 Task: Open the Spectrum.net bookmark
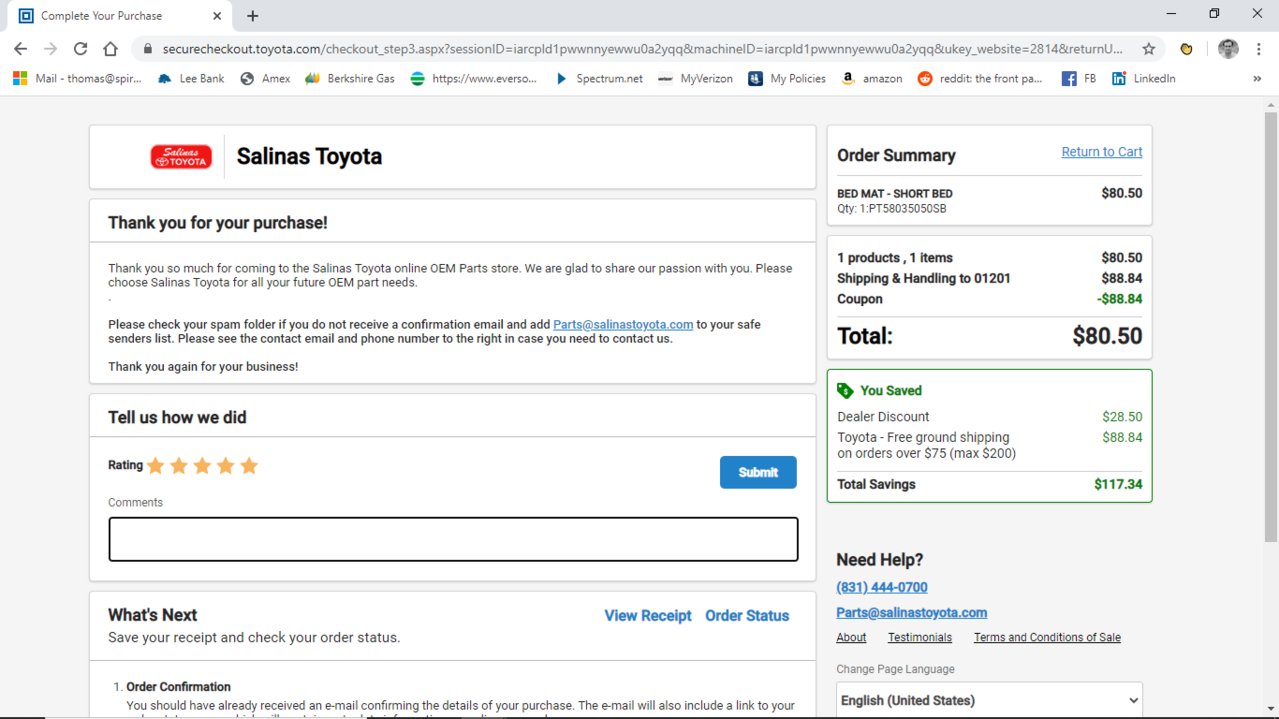[598, 78]
